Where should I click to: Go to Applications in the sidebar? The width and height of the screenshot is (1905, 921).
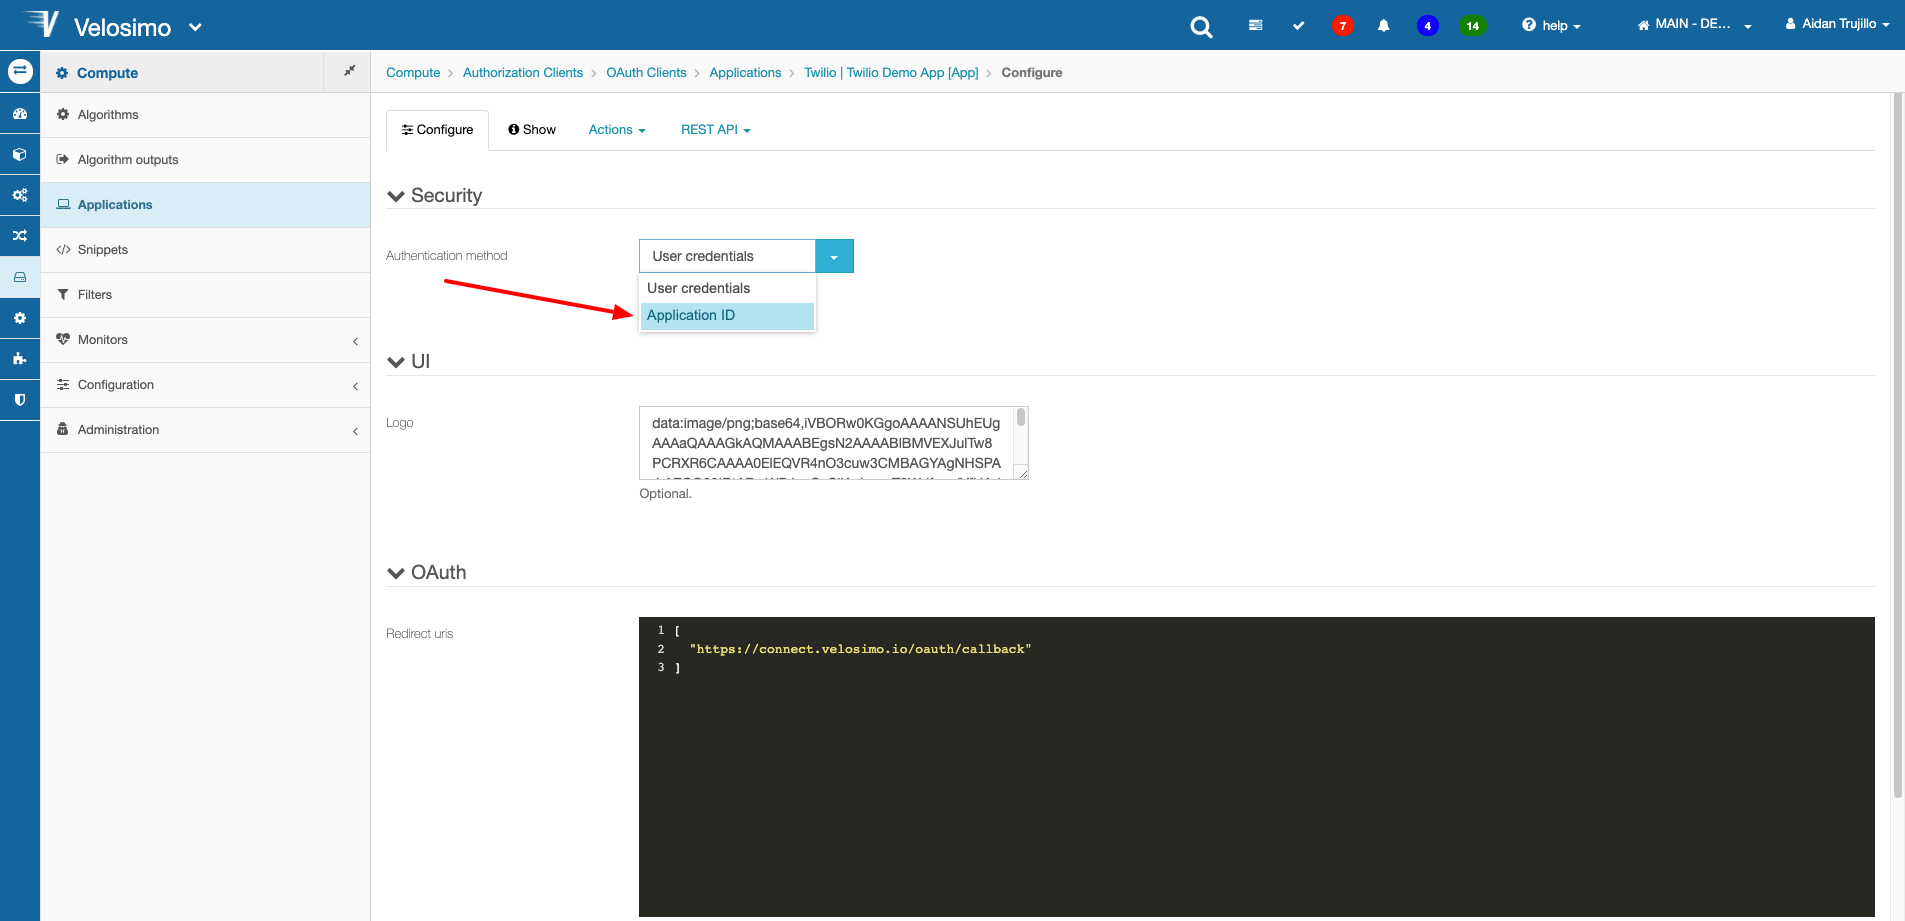tap(205, 205)
